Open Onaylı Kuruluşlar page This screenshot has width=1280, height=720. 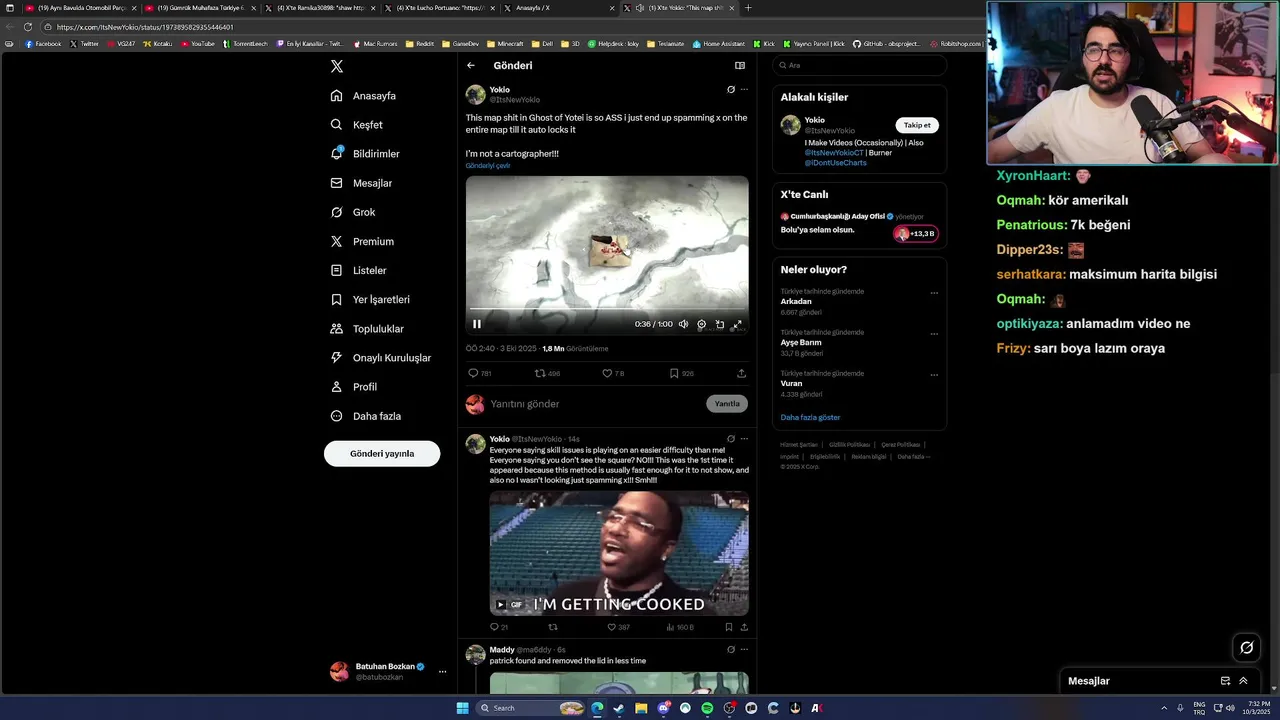point(381,357)
